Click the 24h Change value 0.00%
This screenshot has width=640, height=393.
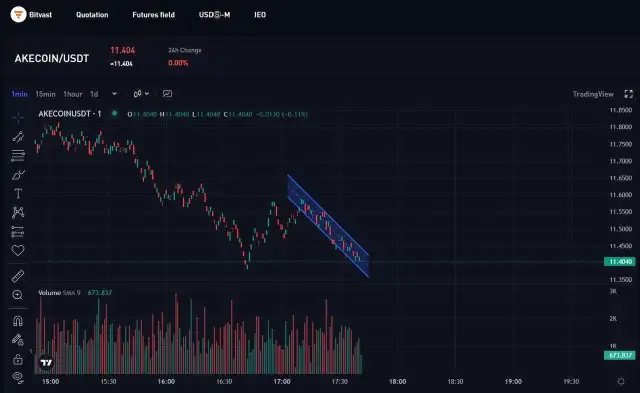178,63
